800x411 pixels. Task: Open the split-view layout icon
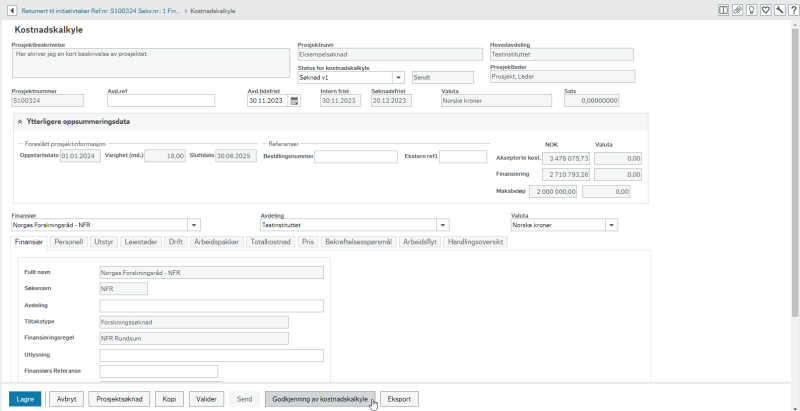point(723,10)
